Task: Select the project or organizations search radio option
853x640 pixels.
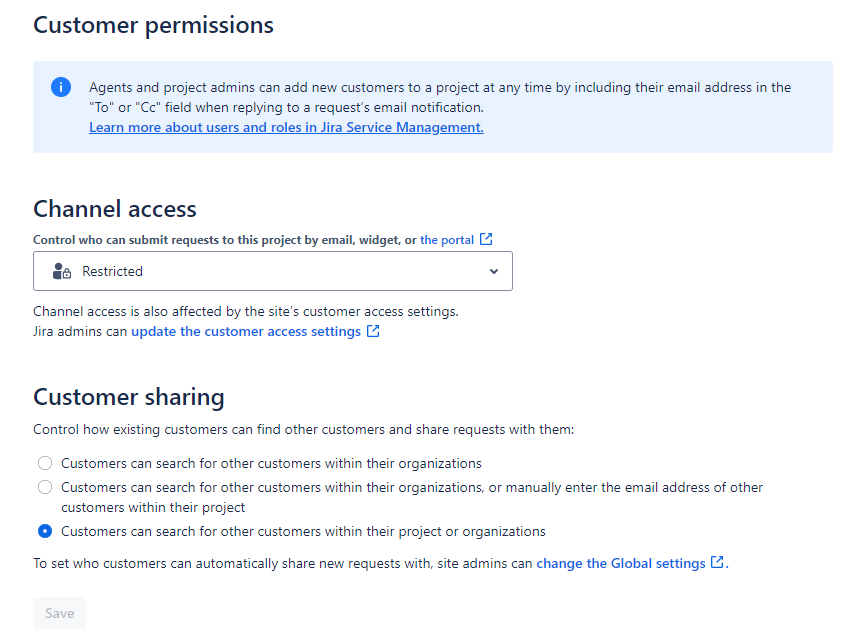Action: [x=45, y=531]
